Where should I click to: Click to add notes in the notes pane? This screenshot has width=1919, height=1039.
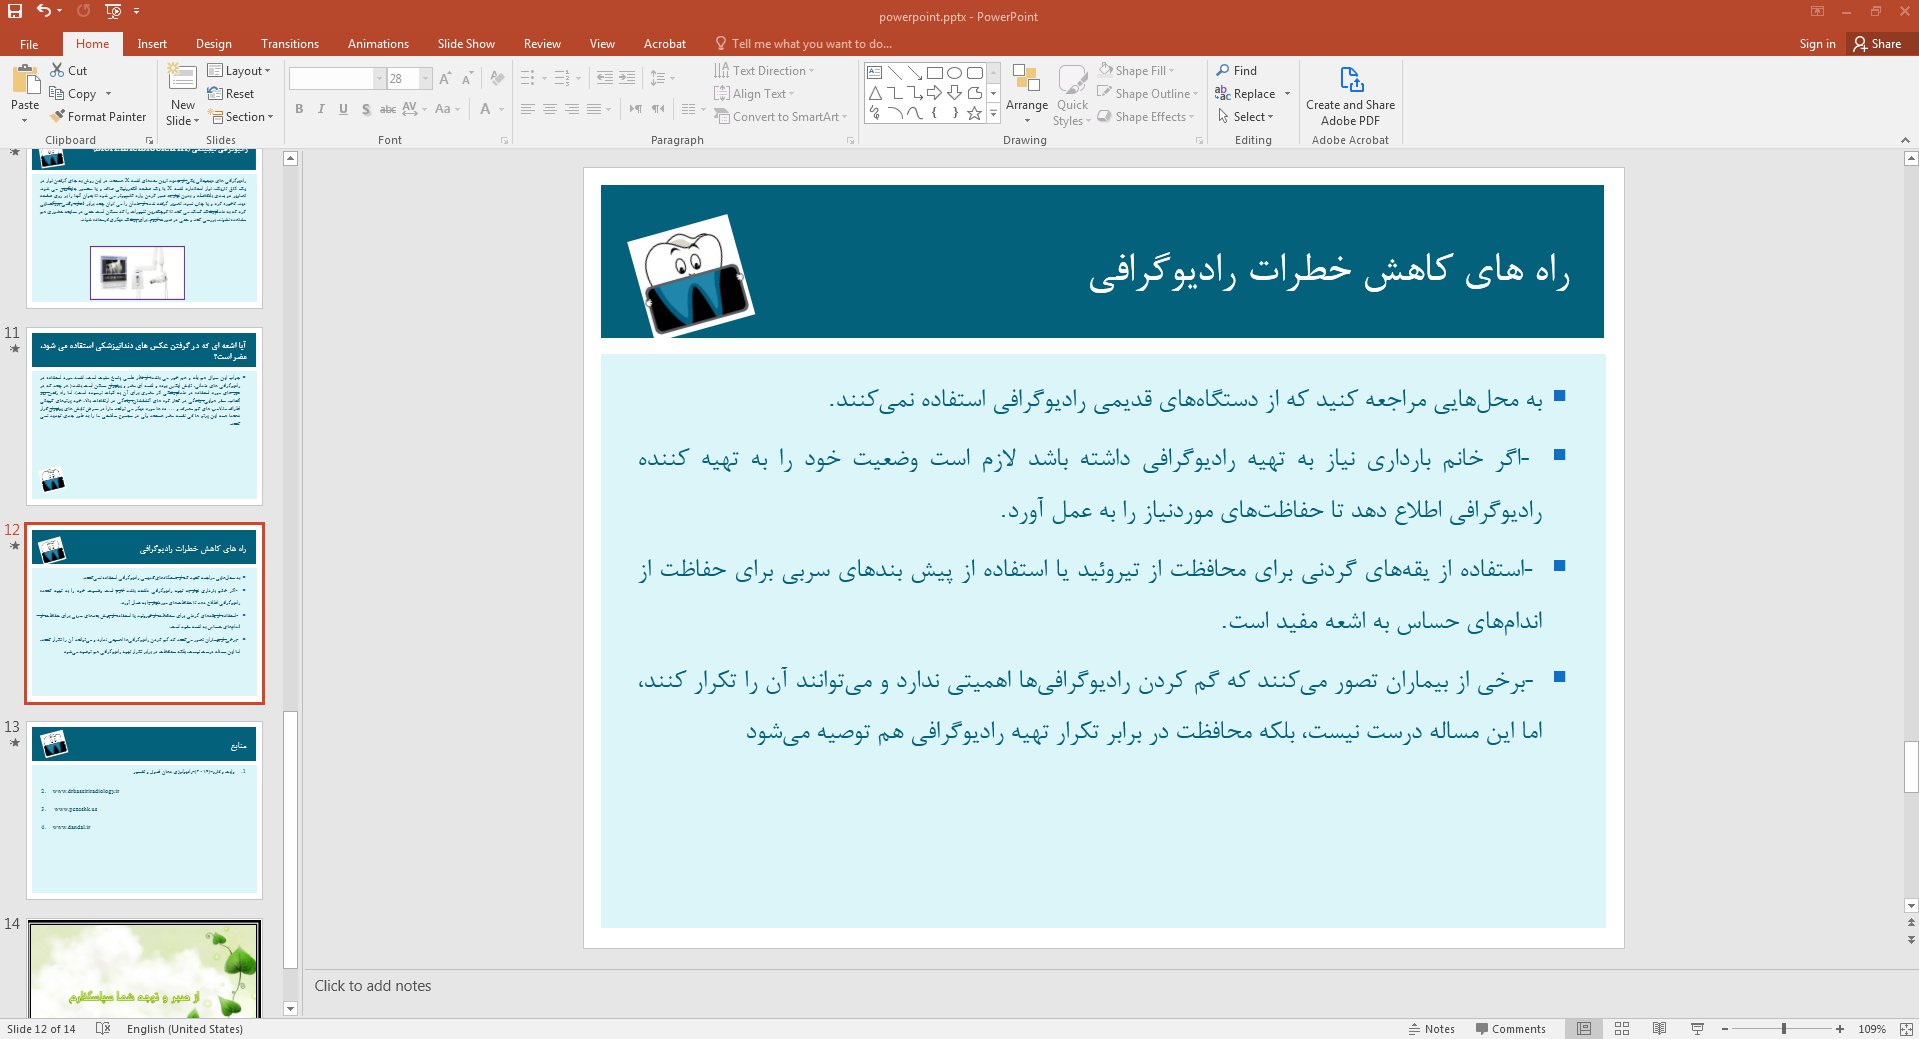click(373, 985)
